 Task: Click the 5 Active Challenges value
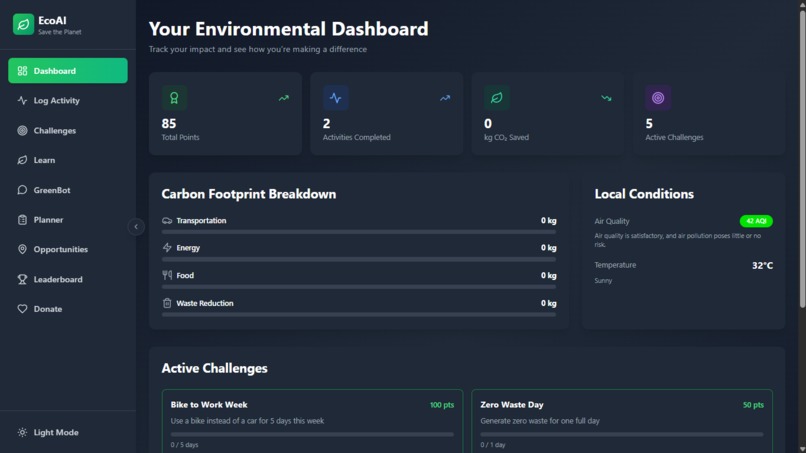point(649,123)
